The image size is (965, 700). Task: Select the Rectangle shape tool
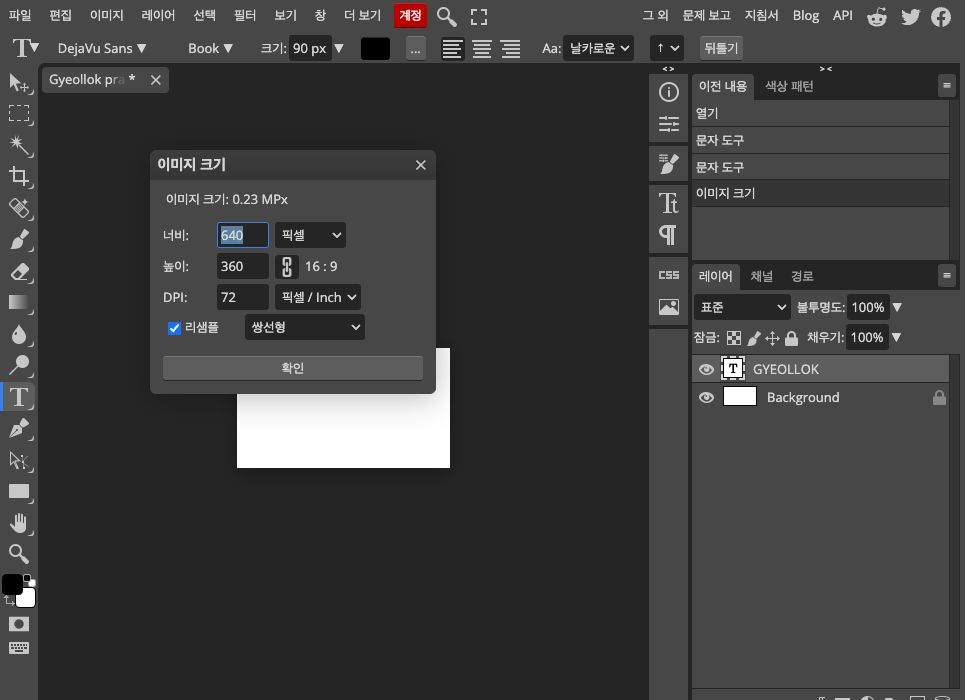click(19, 491)
